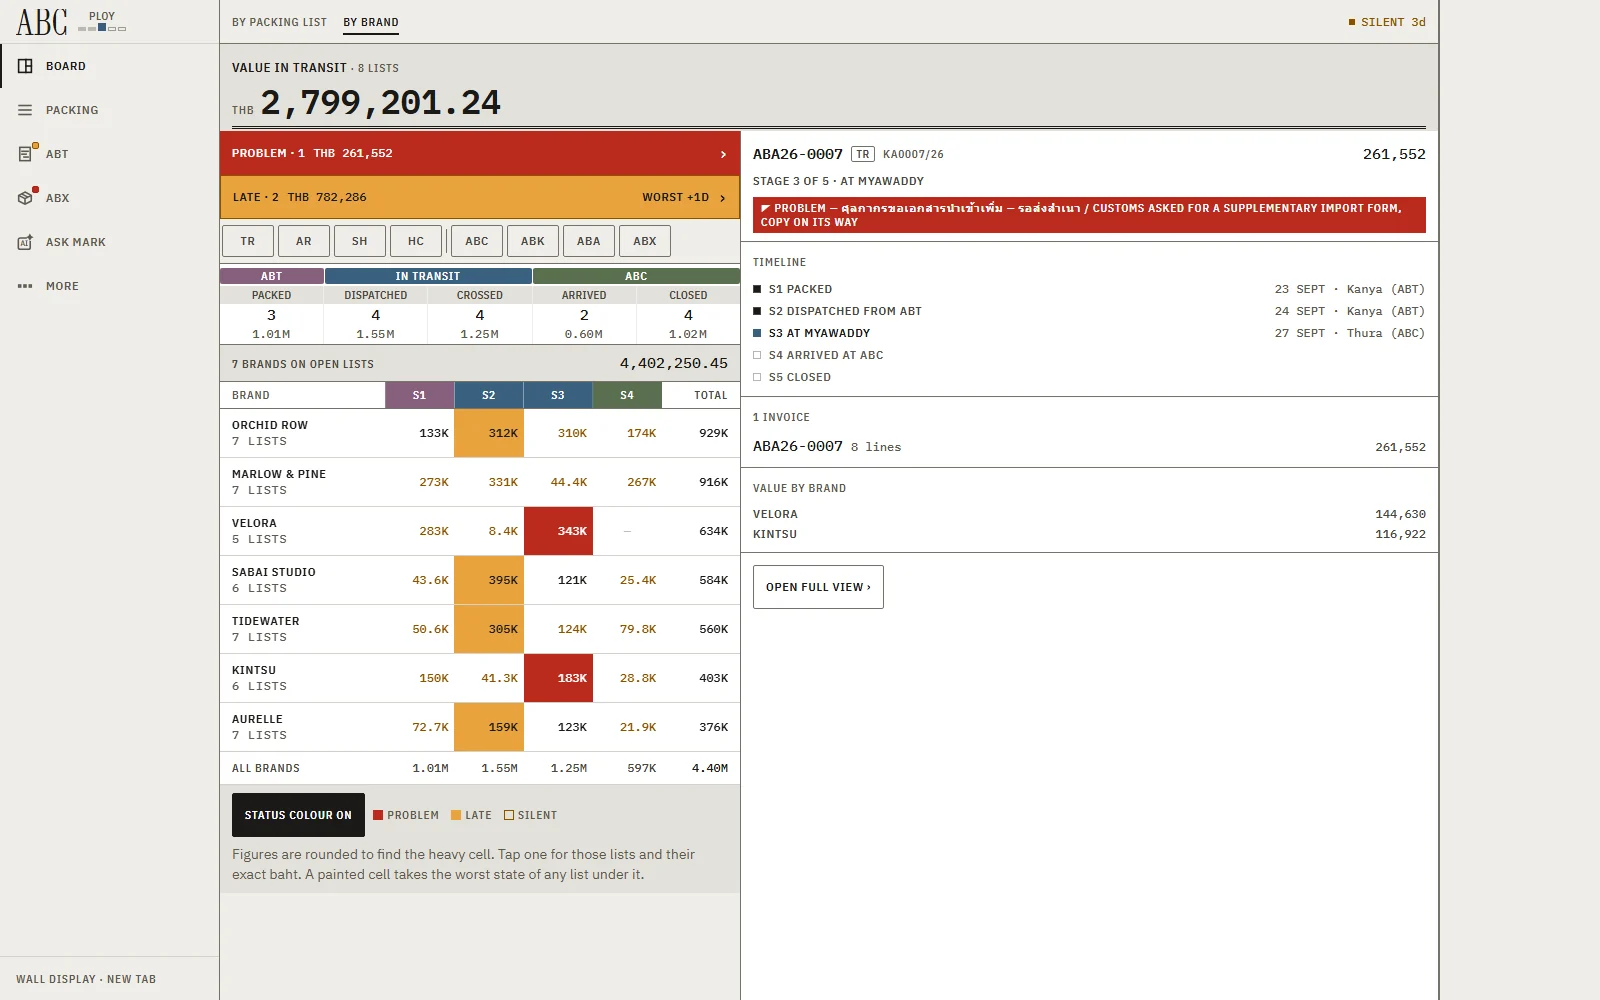The image size is (1600, 1000).
Task: Toggle the TR filter chip
Action: pyautogui.click(x=248, y=241)
